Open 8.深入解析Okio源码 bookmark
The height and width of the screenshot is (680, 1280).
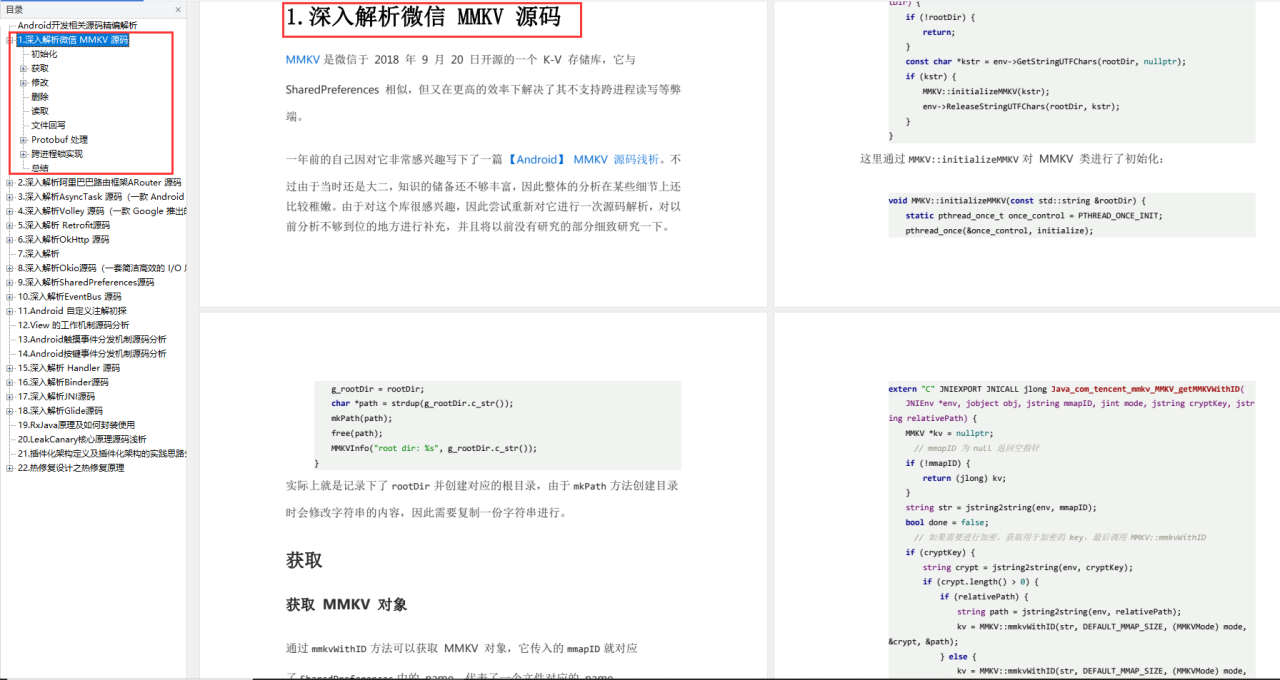101,268
